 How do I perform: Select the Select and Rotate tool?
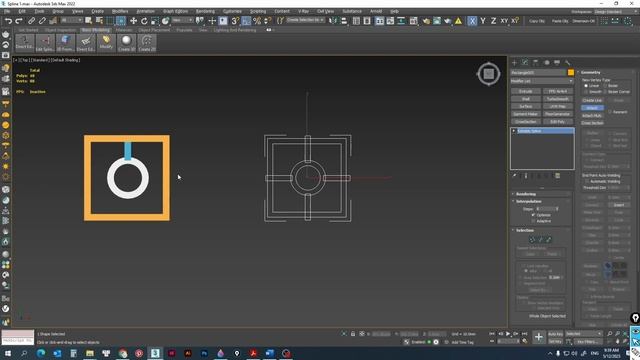pos(144,20)
